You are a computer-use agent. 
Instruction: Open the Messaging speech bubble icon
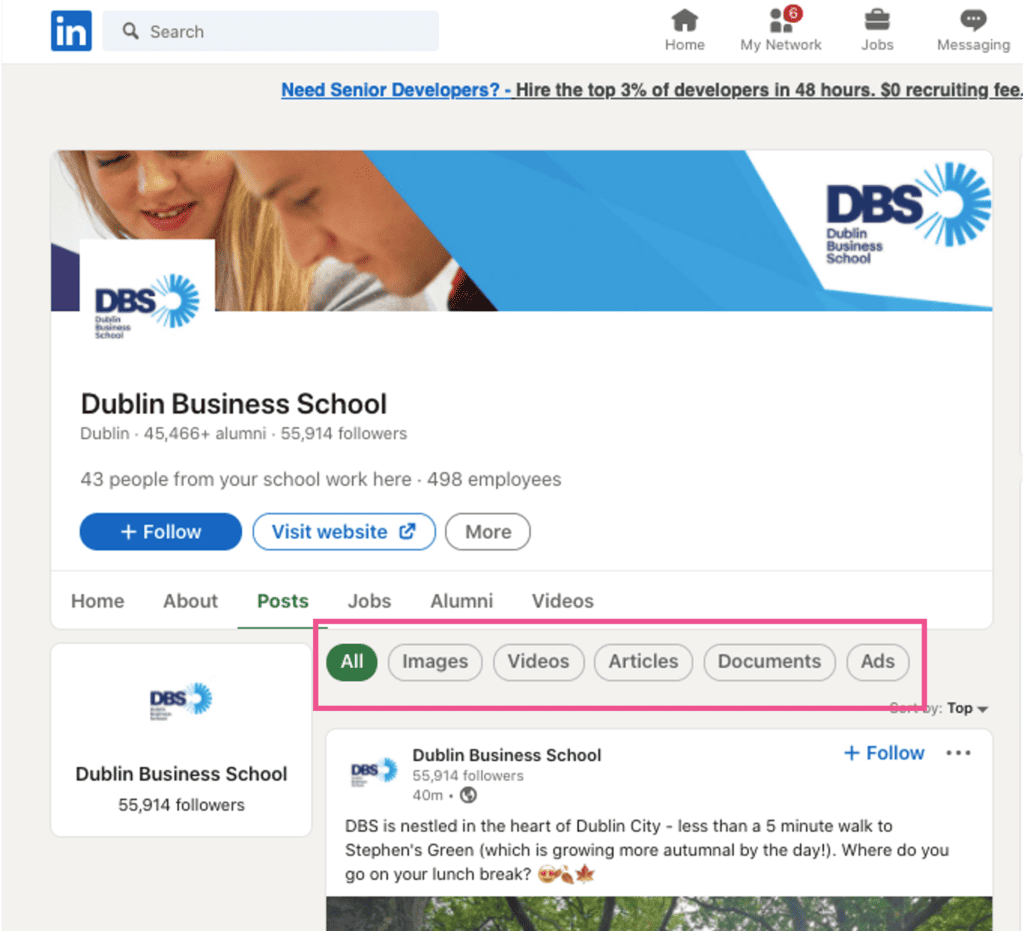pos(973,30)
